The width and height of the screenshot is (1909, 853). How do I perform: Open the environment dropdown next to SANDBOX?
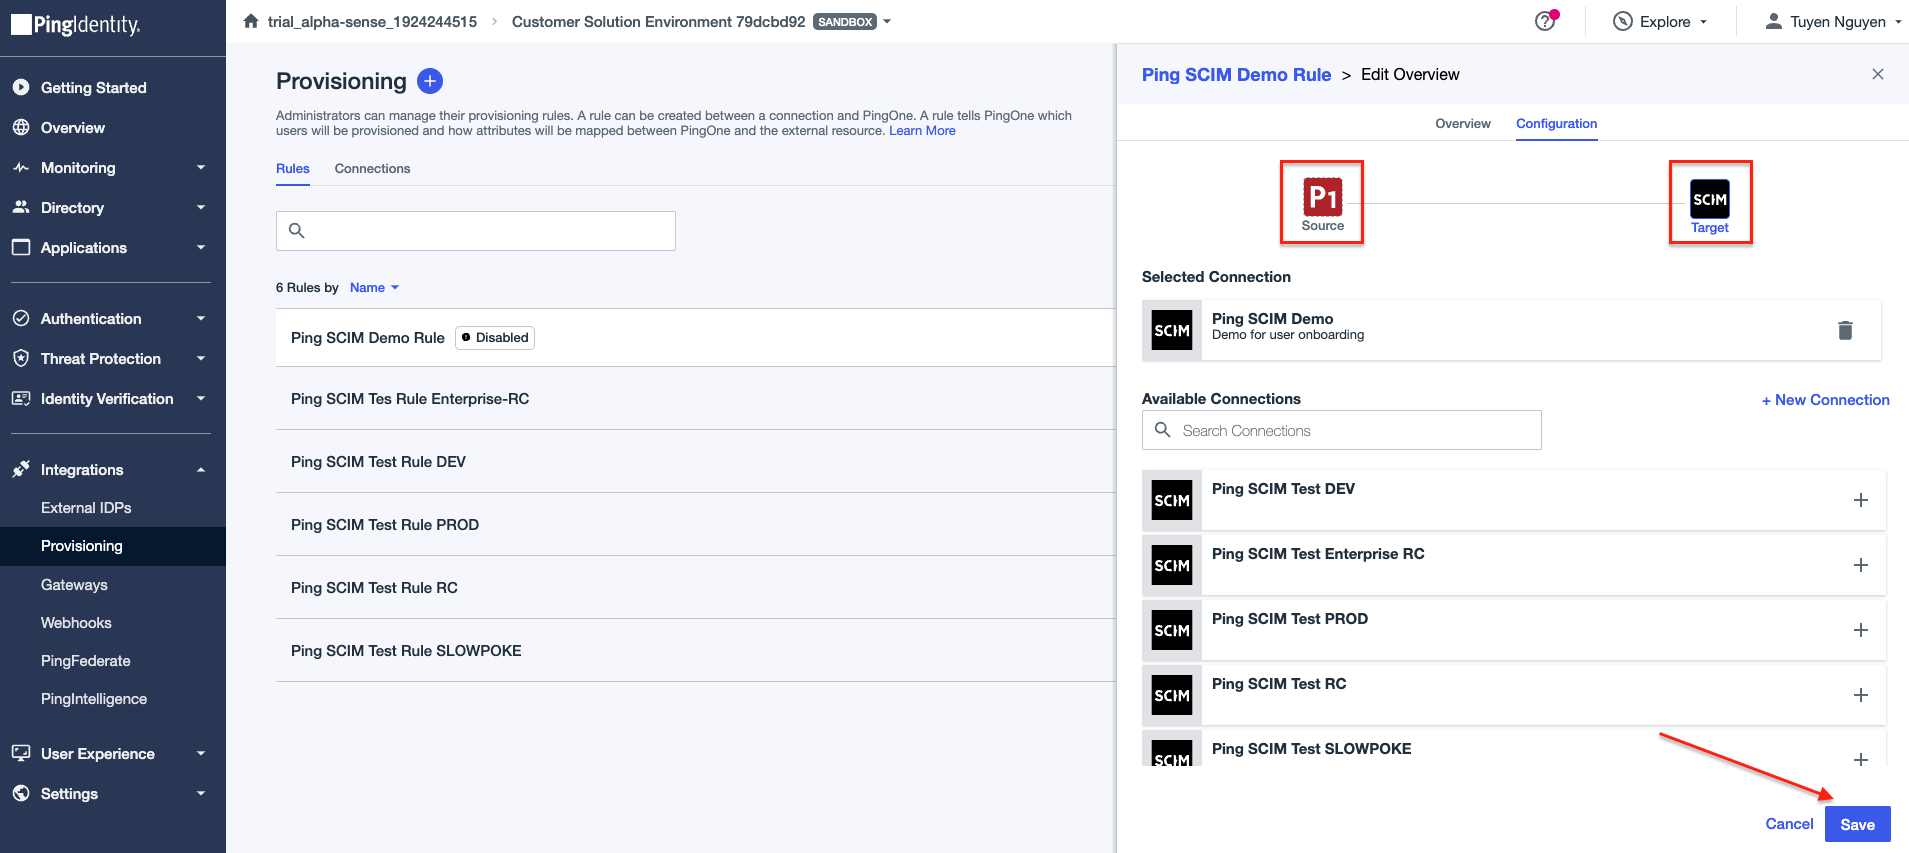(x=887, y=21)
